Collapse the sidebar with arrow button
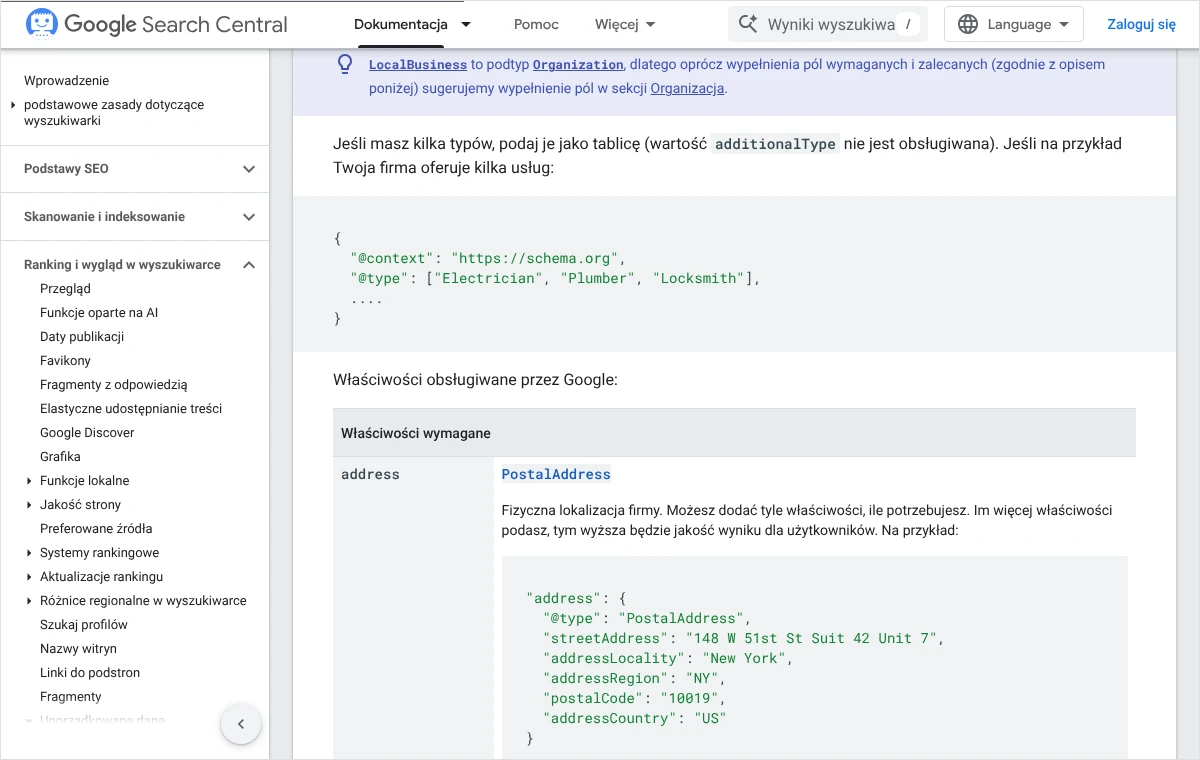Viewport: 1200px width, 760px height. point(241,724)
